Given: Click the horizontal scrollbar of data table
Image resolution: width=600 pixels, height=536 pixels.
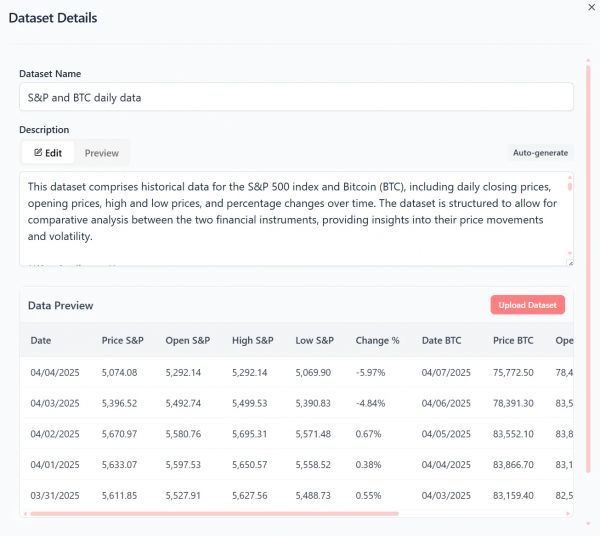Looking at the screenshot, I should tap(215, 514).
